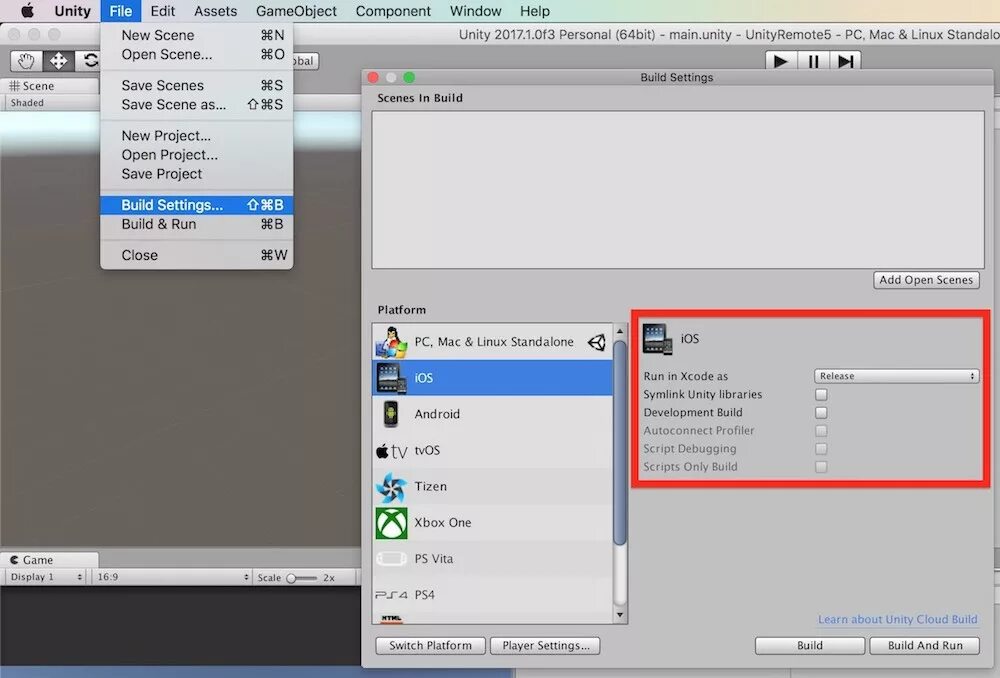Click the iOS platform icon in list
Image resolution: width=1000 pixels, height=678 pixels.
(391, 378)
